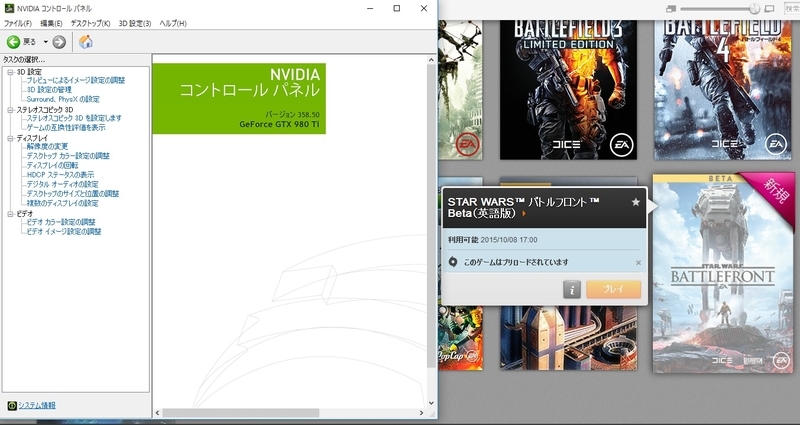Click the grey Forward arrow in NVIDIA toolbar

(x=59, y=42)
